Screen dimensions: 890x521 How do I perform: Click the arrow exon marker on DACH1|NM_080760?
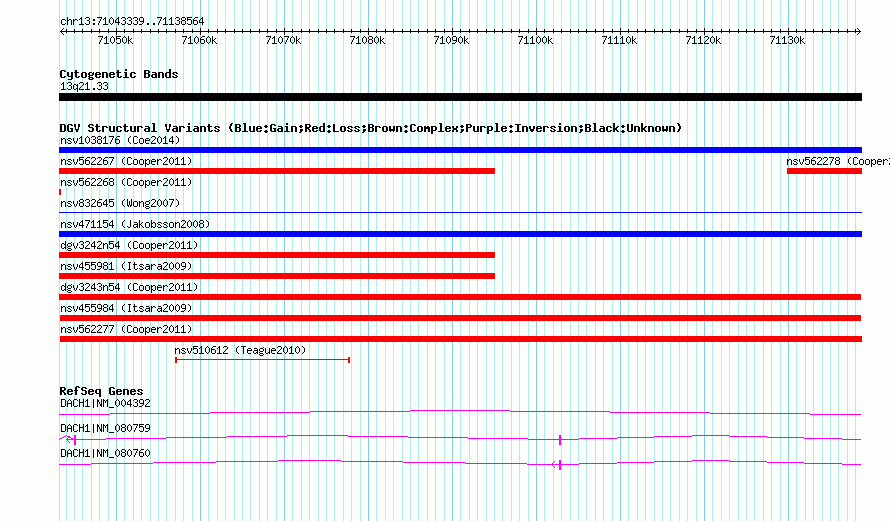557,465
